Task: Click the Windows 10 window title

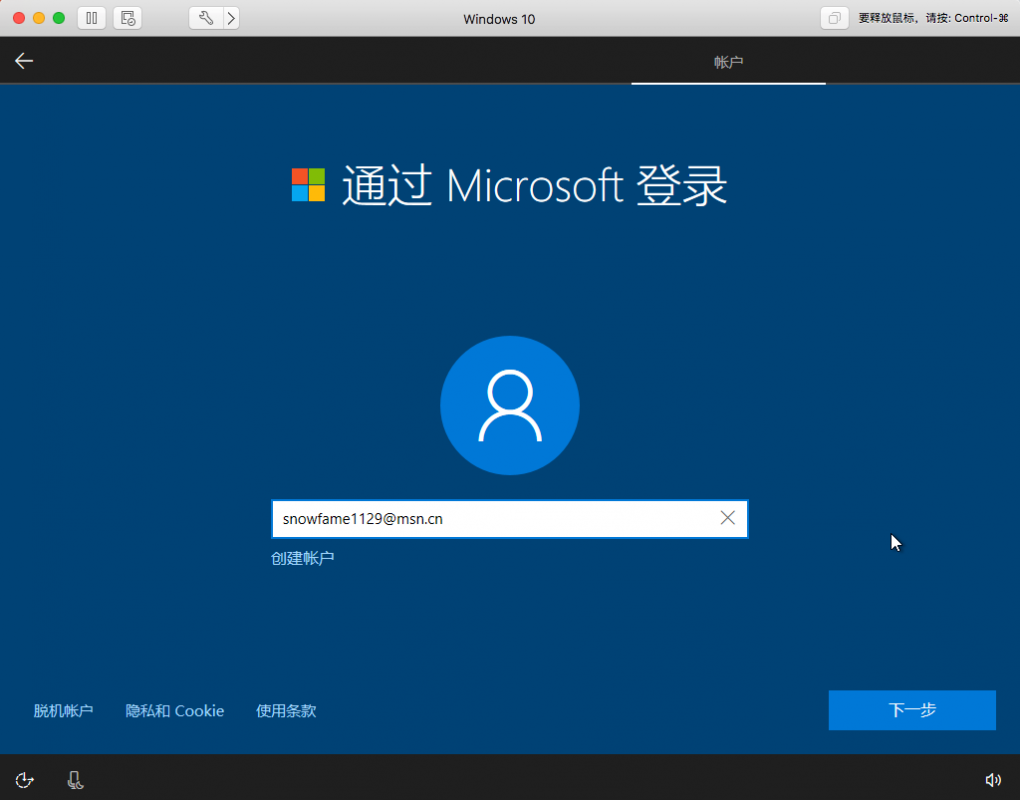Action: click(x=499, y=19)
